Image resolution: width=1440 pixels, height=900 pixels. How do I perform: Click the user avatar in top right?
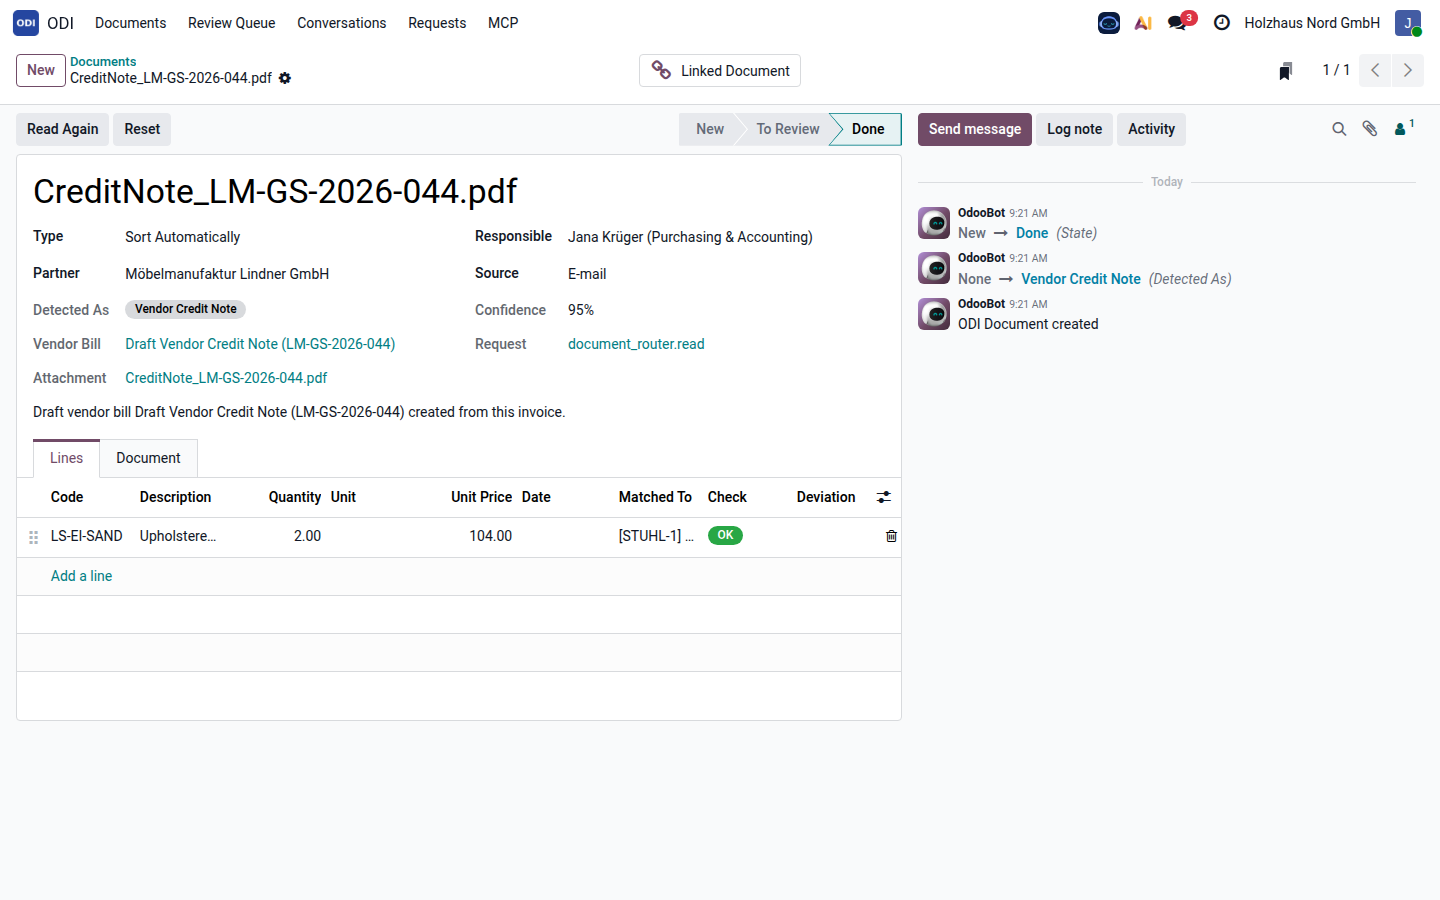(1408, 23)
